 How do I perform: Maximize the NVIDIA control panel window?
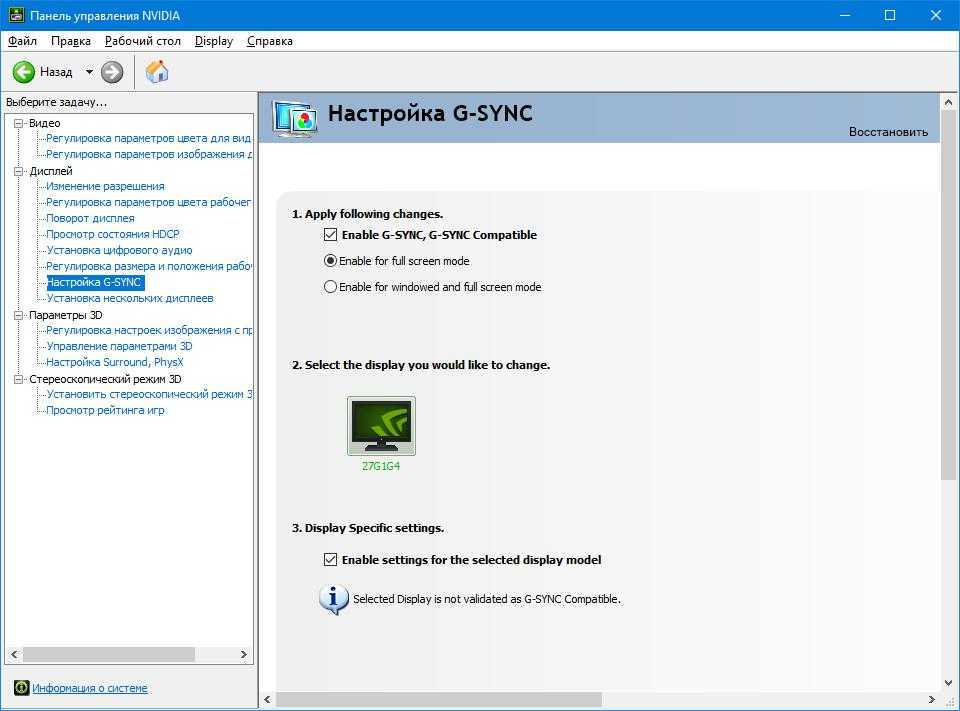(890, 15)
